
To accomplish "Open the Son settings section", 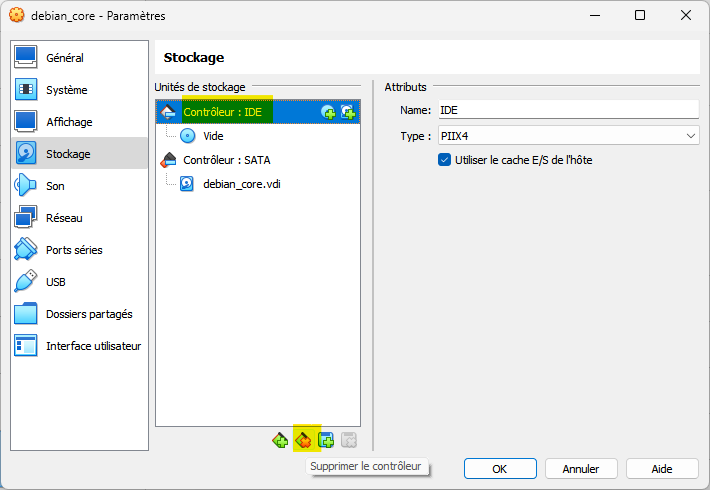I will pyautogui.click(x=79, y=186).
